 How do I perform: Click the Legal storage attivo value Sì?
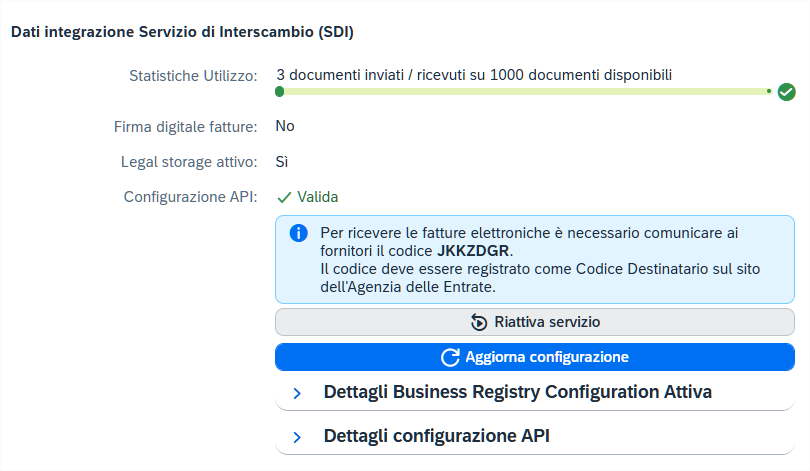[282, 162]
